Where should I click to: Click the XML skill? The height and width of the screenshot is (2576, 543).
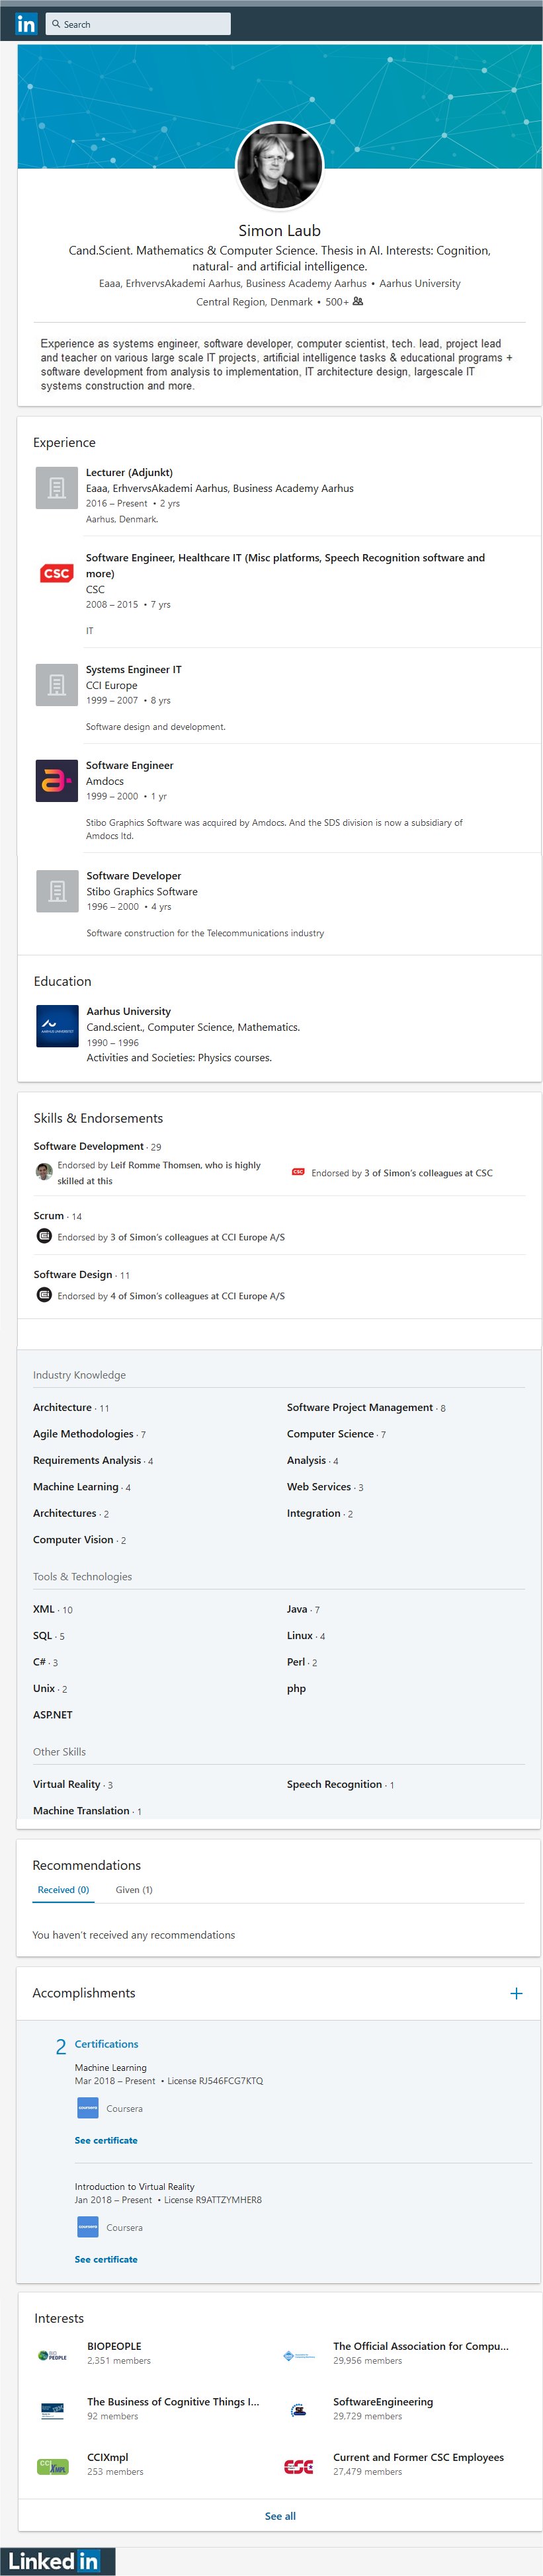click(x=44, y=1609)
